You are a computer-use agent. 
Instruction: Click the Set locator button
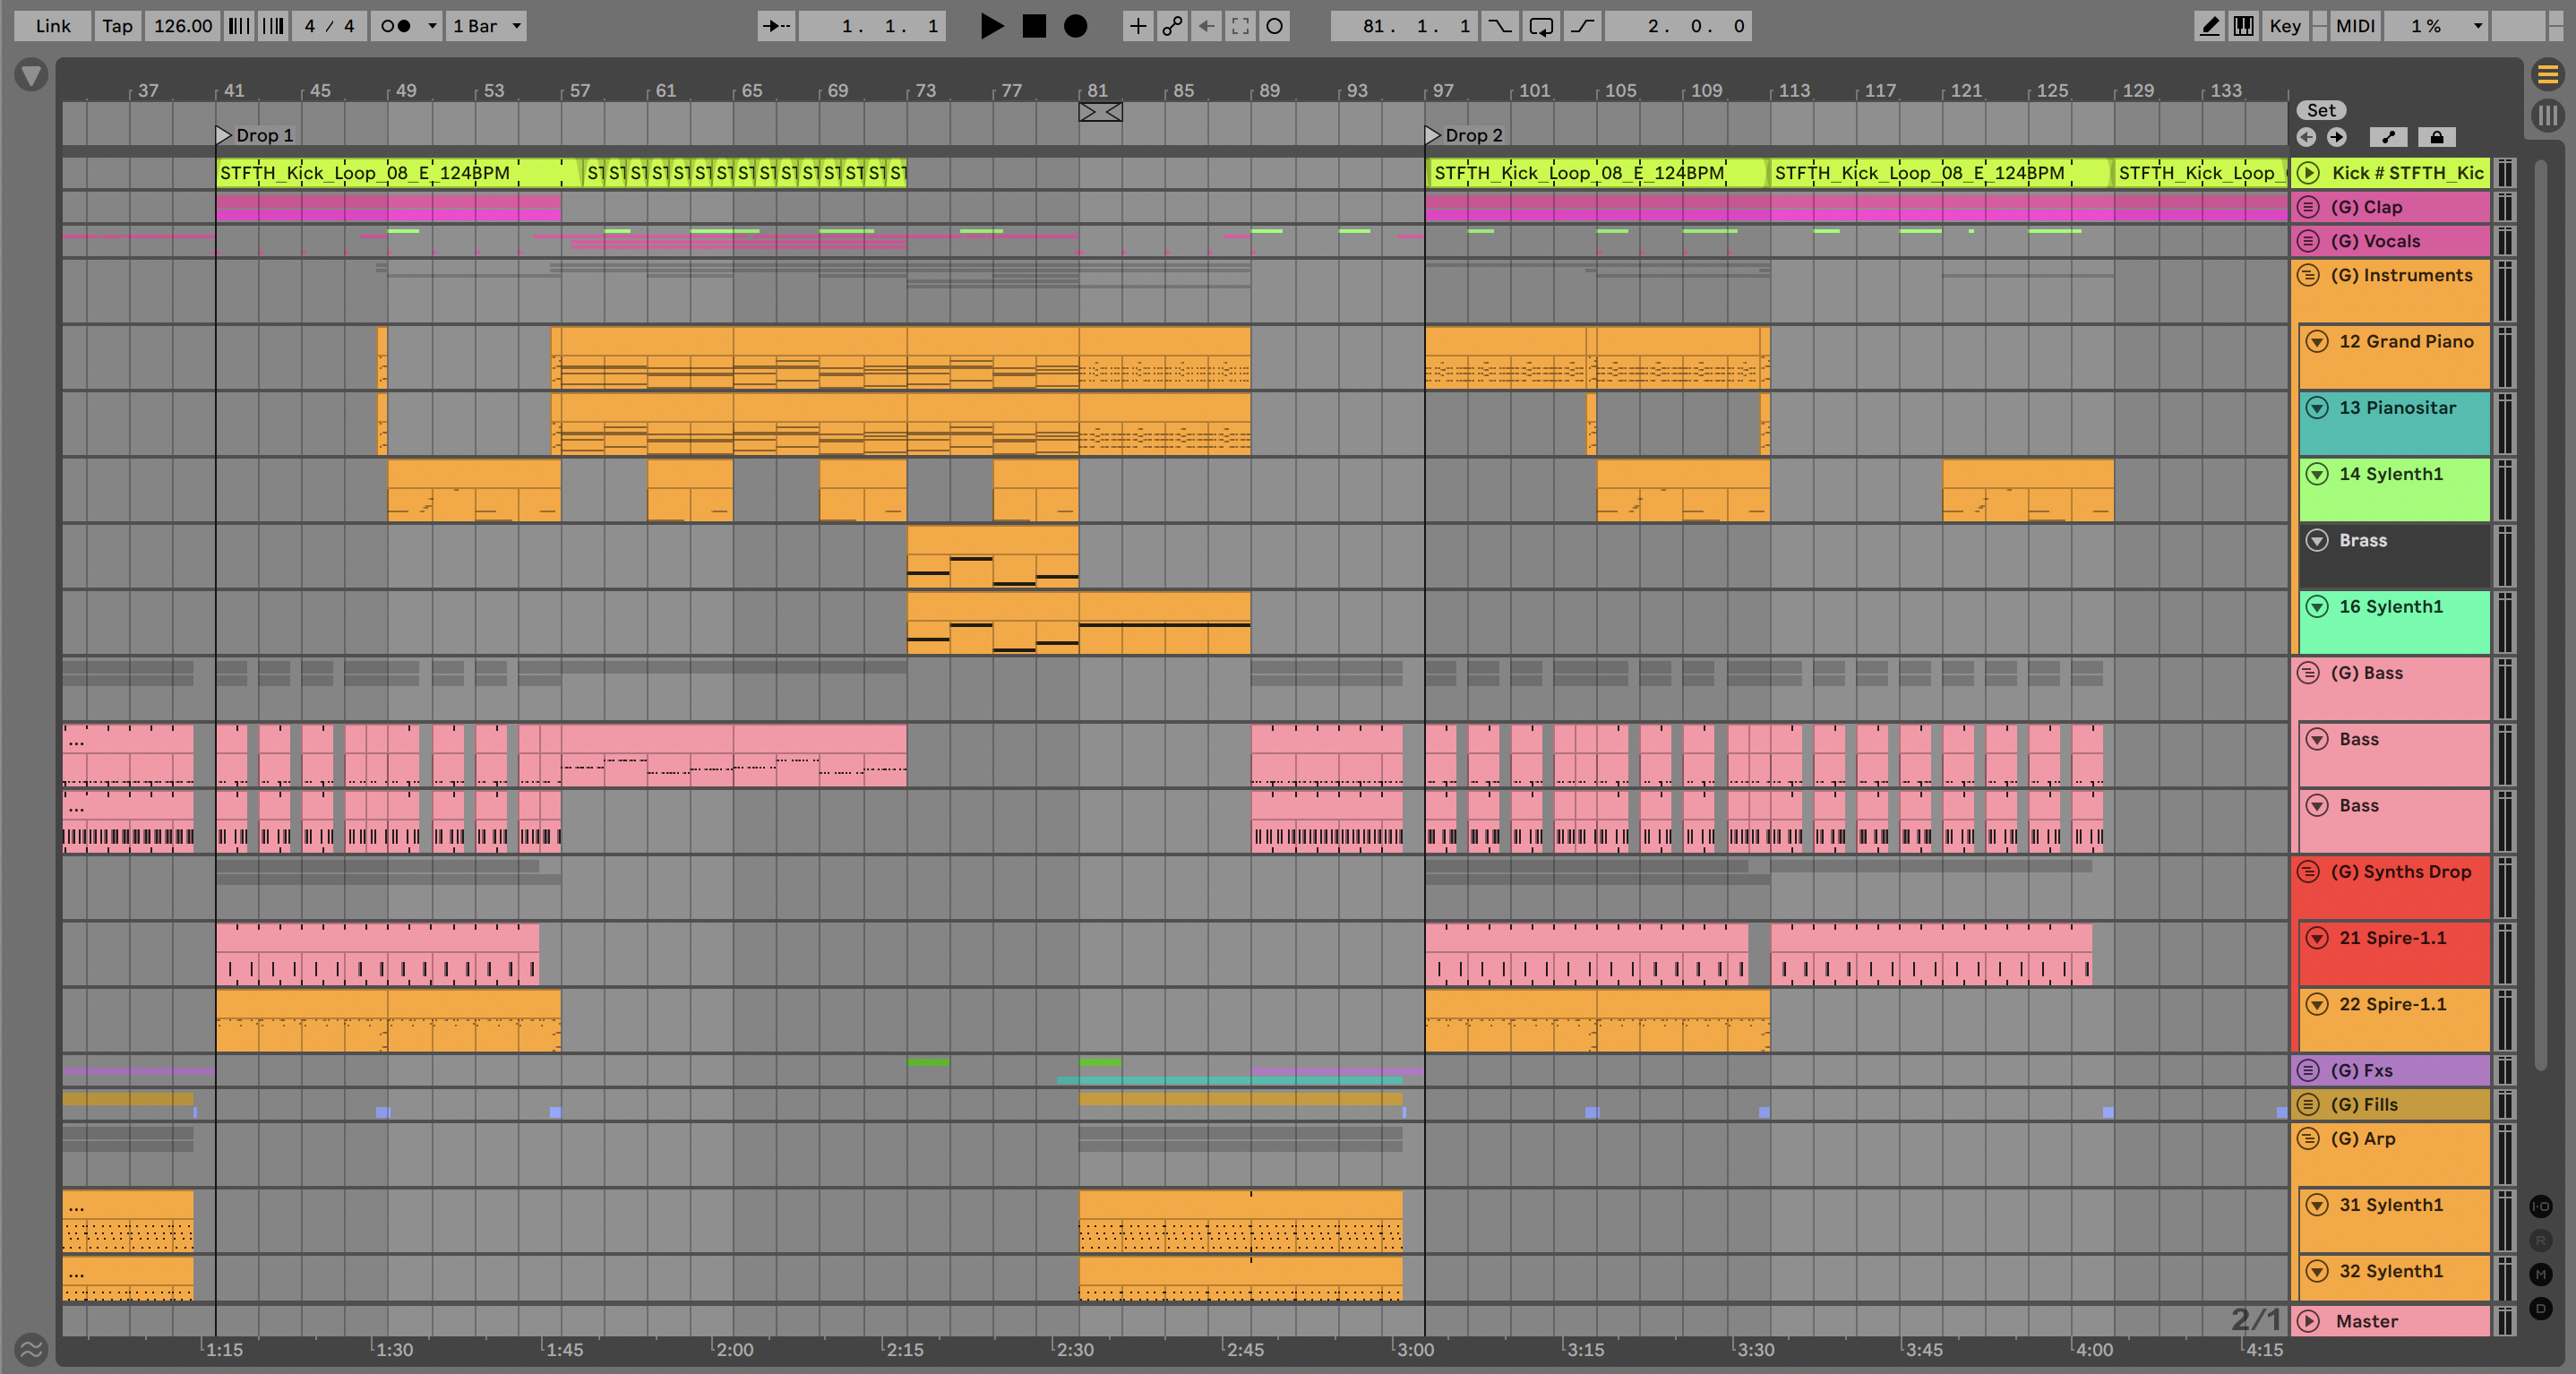[x=2320, y=110]
